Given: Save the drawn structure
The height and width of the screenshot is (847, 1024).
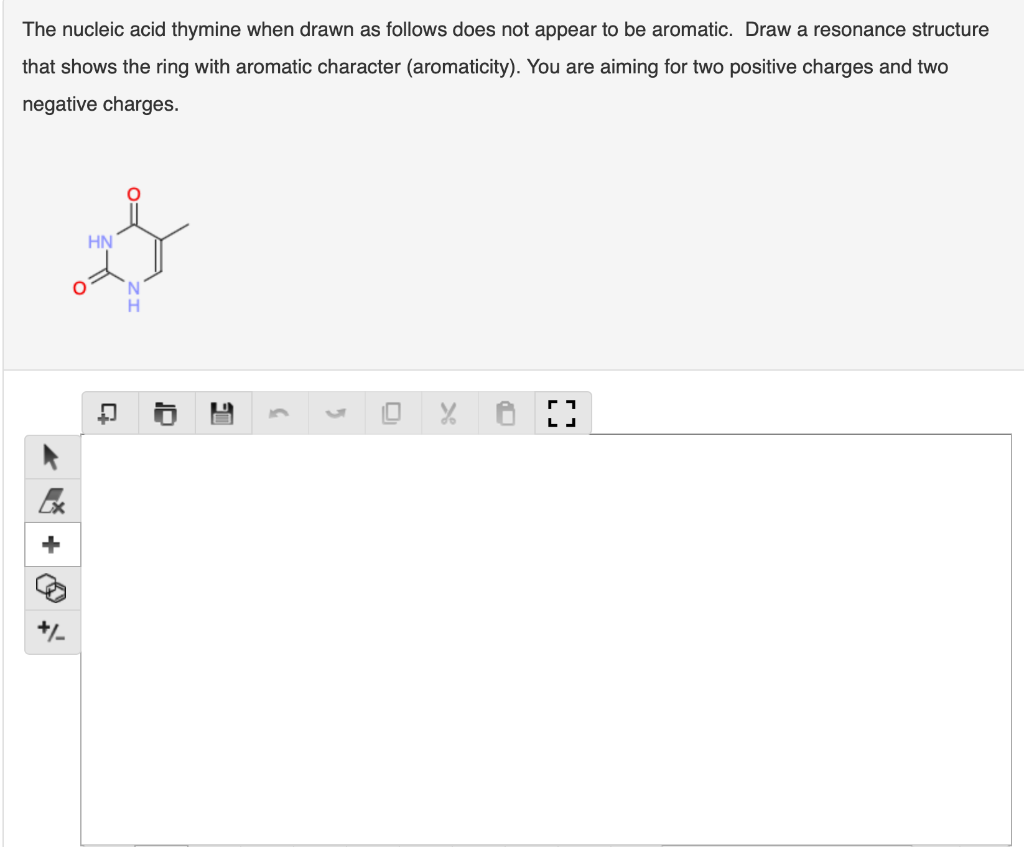Looking at the screenshot, I should point(222,412).
